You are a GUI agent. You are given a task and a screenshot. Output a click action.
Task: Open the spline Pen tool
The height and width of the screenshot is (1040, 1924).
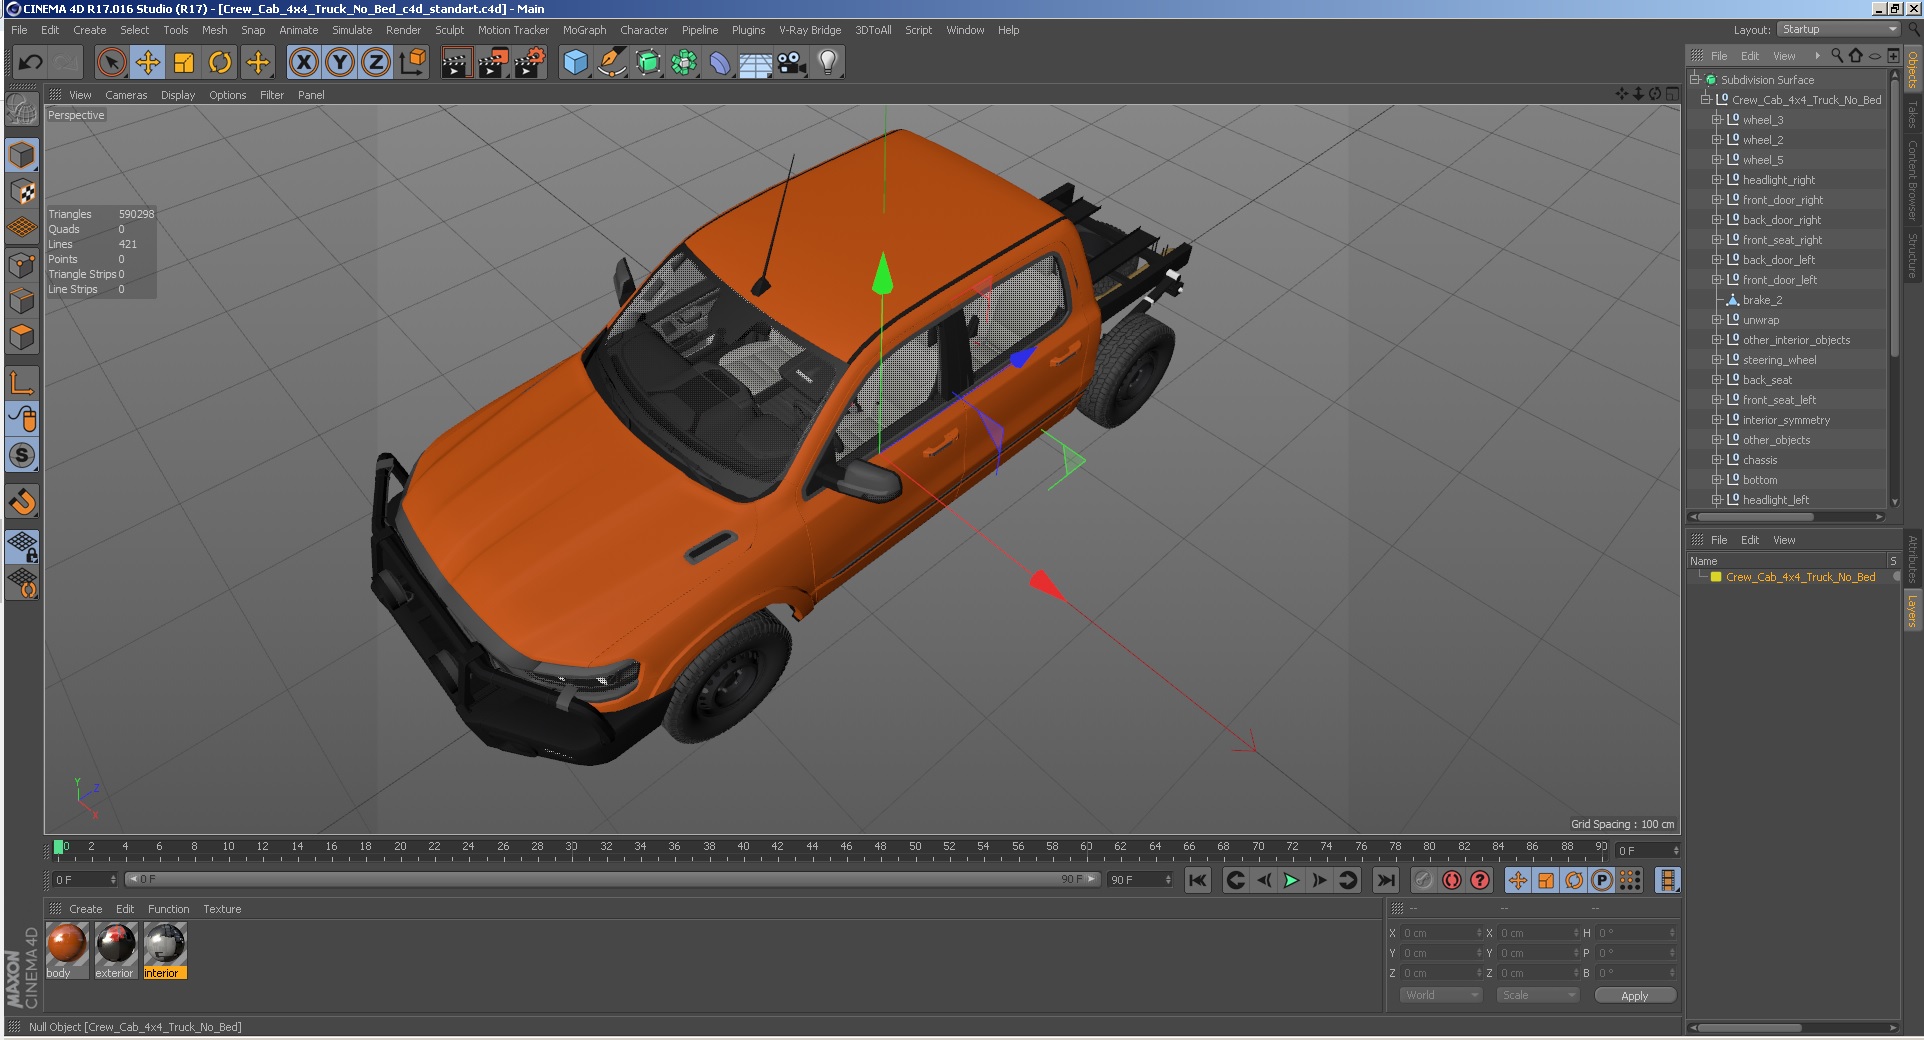[x=611, y=63]
